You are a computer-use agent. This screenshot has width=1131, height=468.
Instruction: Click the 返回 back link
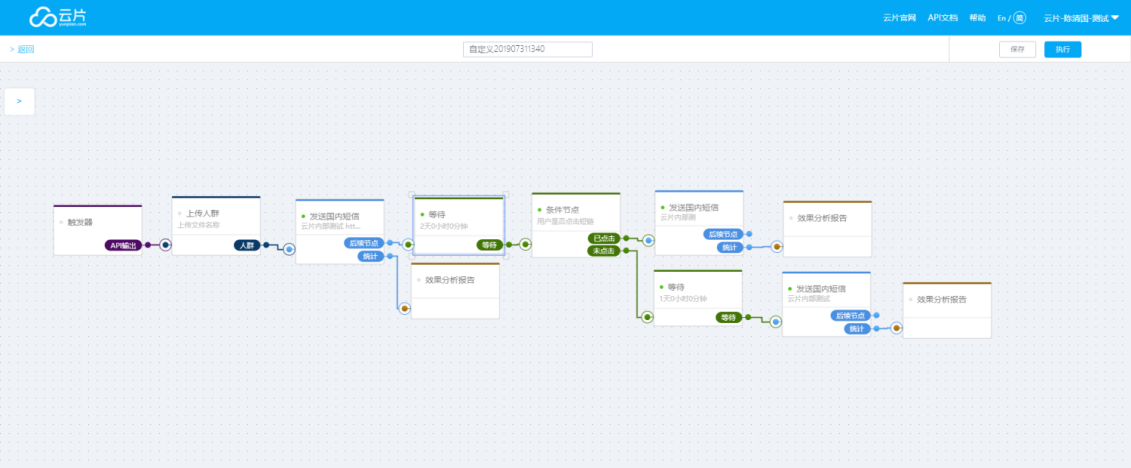point(22,49)
